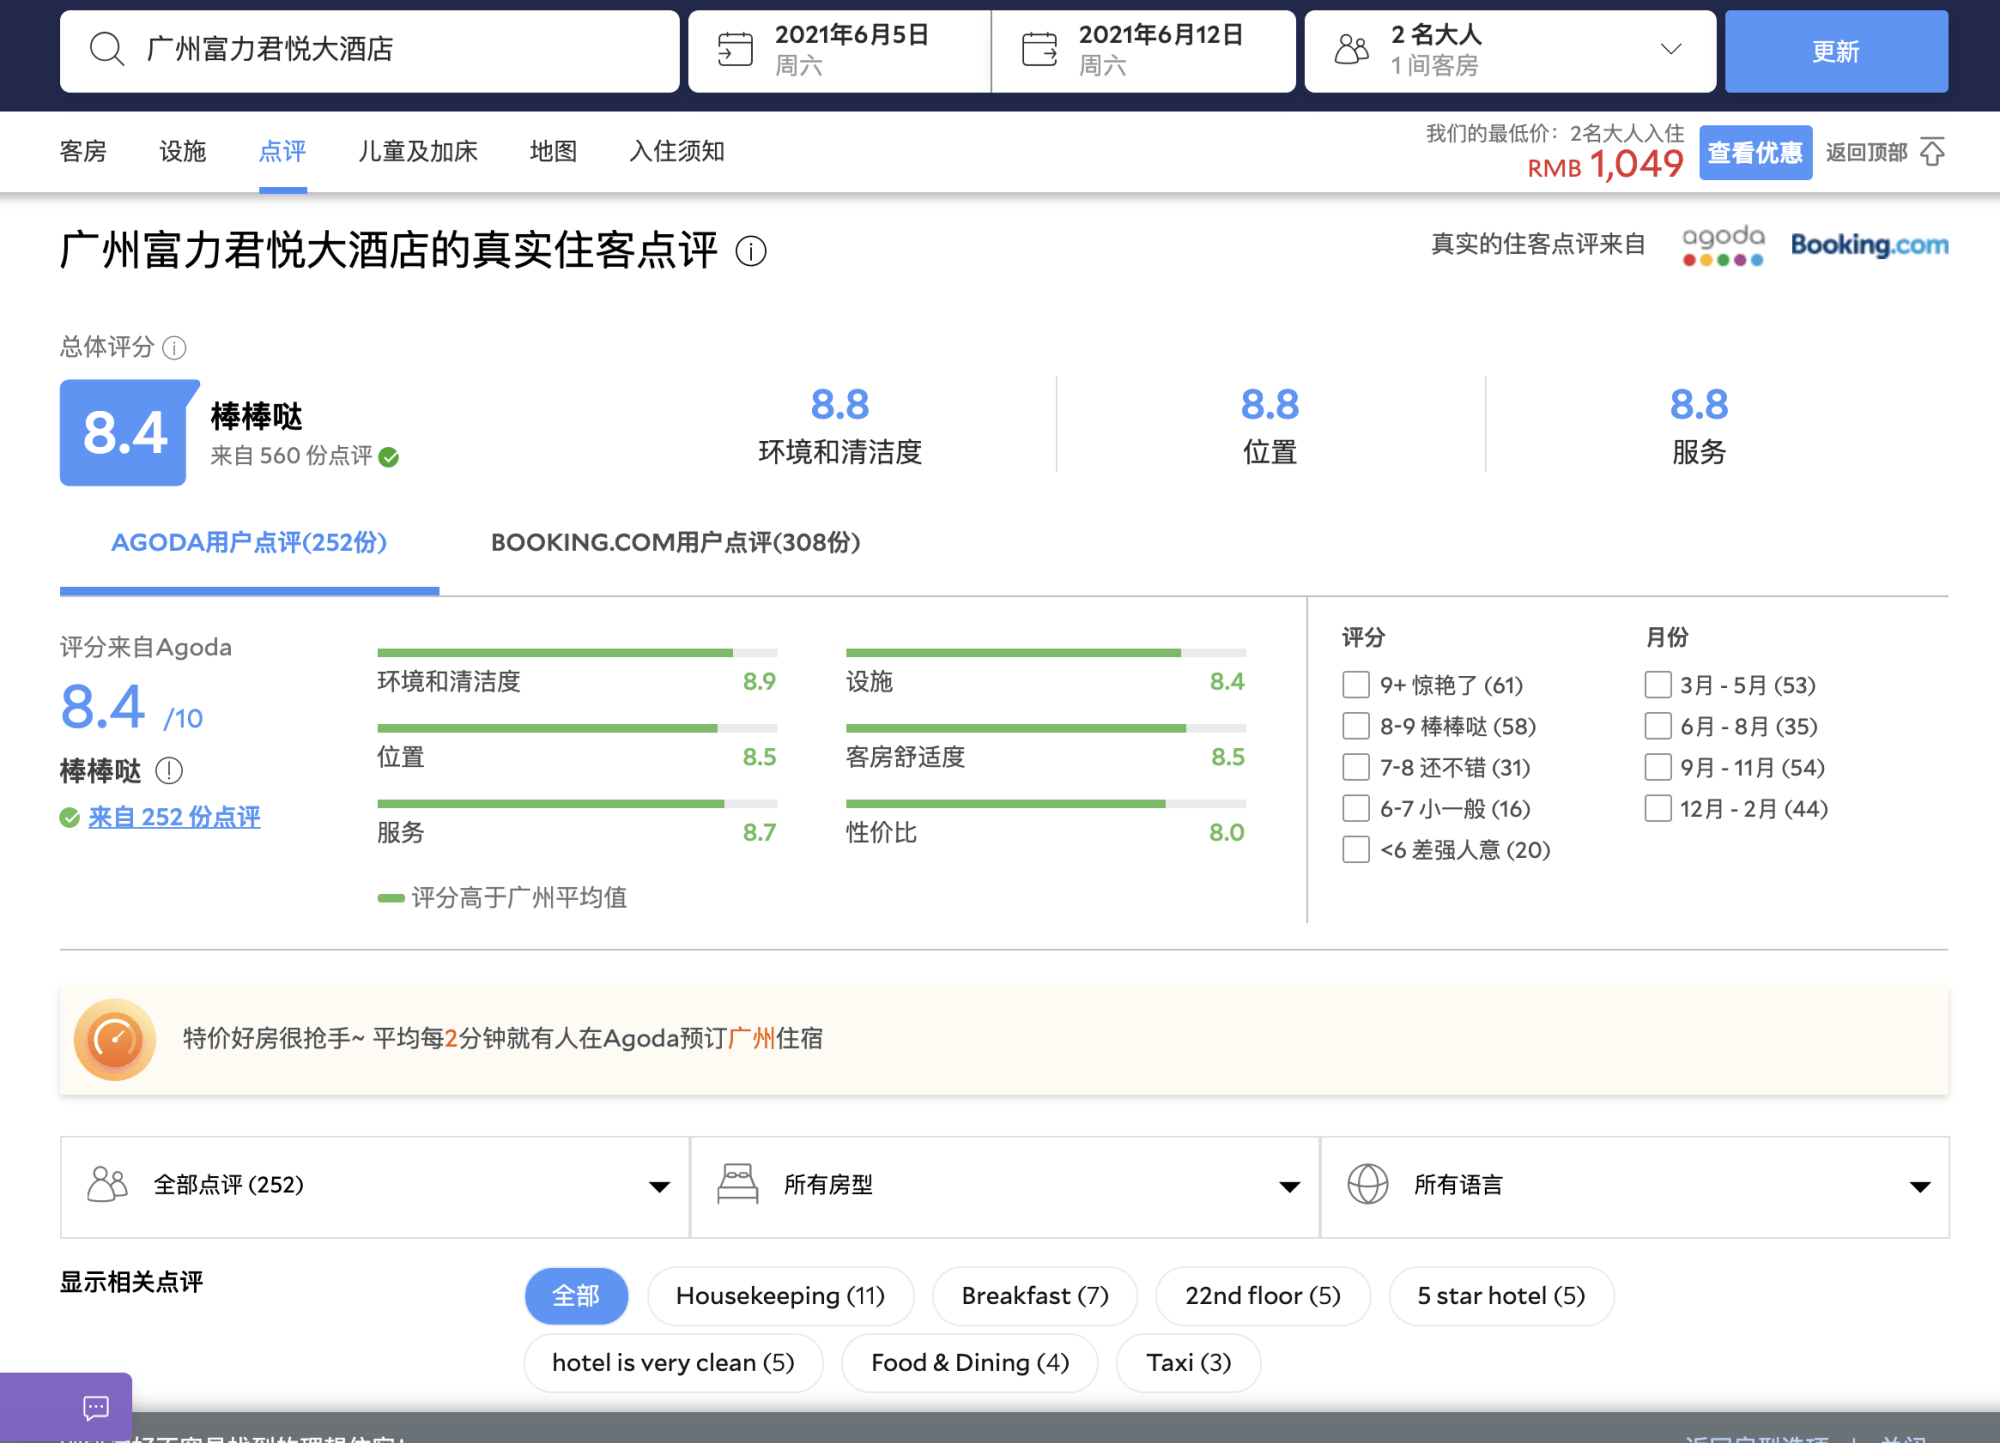Go to the 入住须知 tab
The height and width of the screenshot is (1443, 2000).
(x=677, y=151)
